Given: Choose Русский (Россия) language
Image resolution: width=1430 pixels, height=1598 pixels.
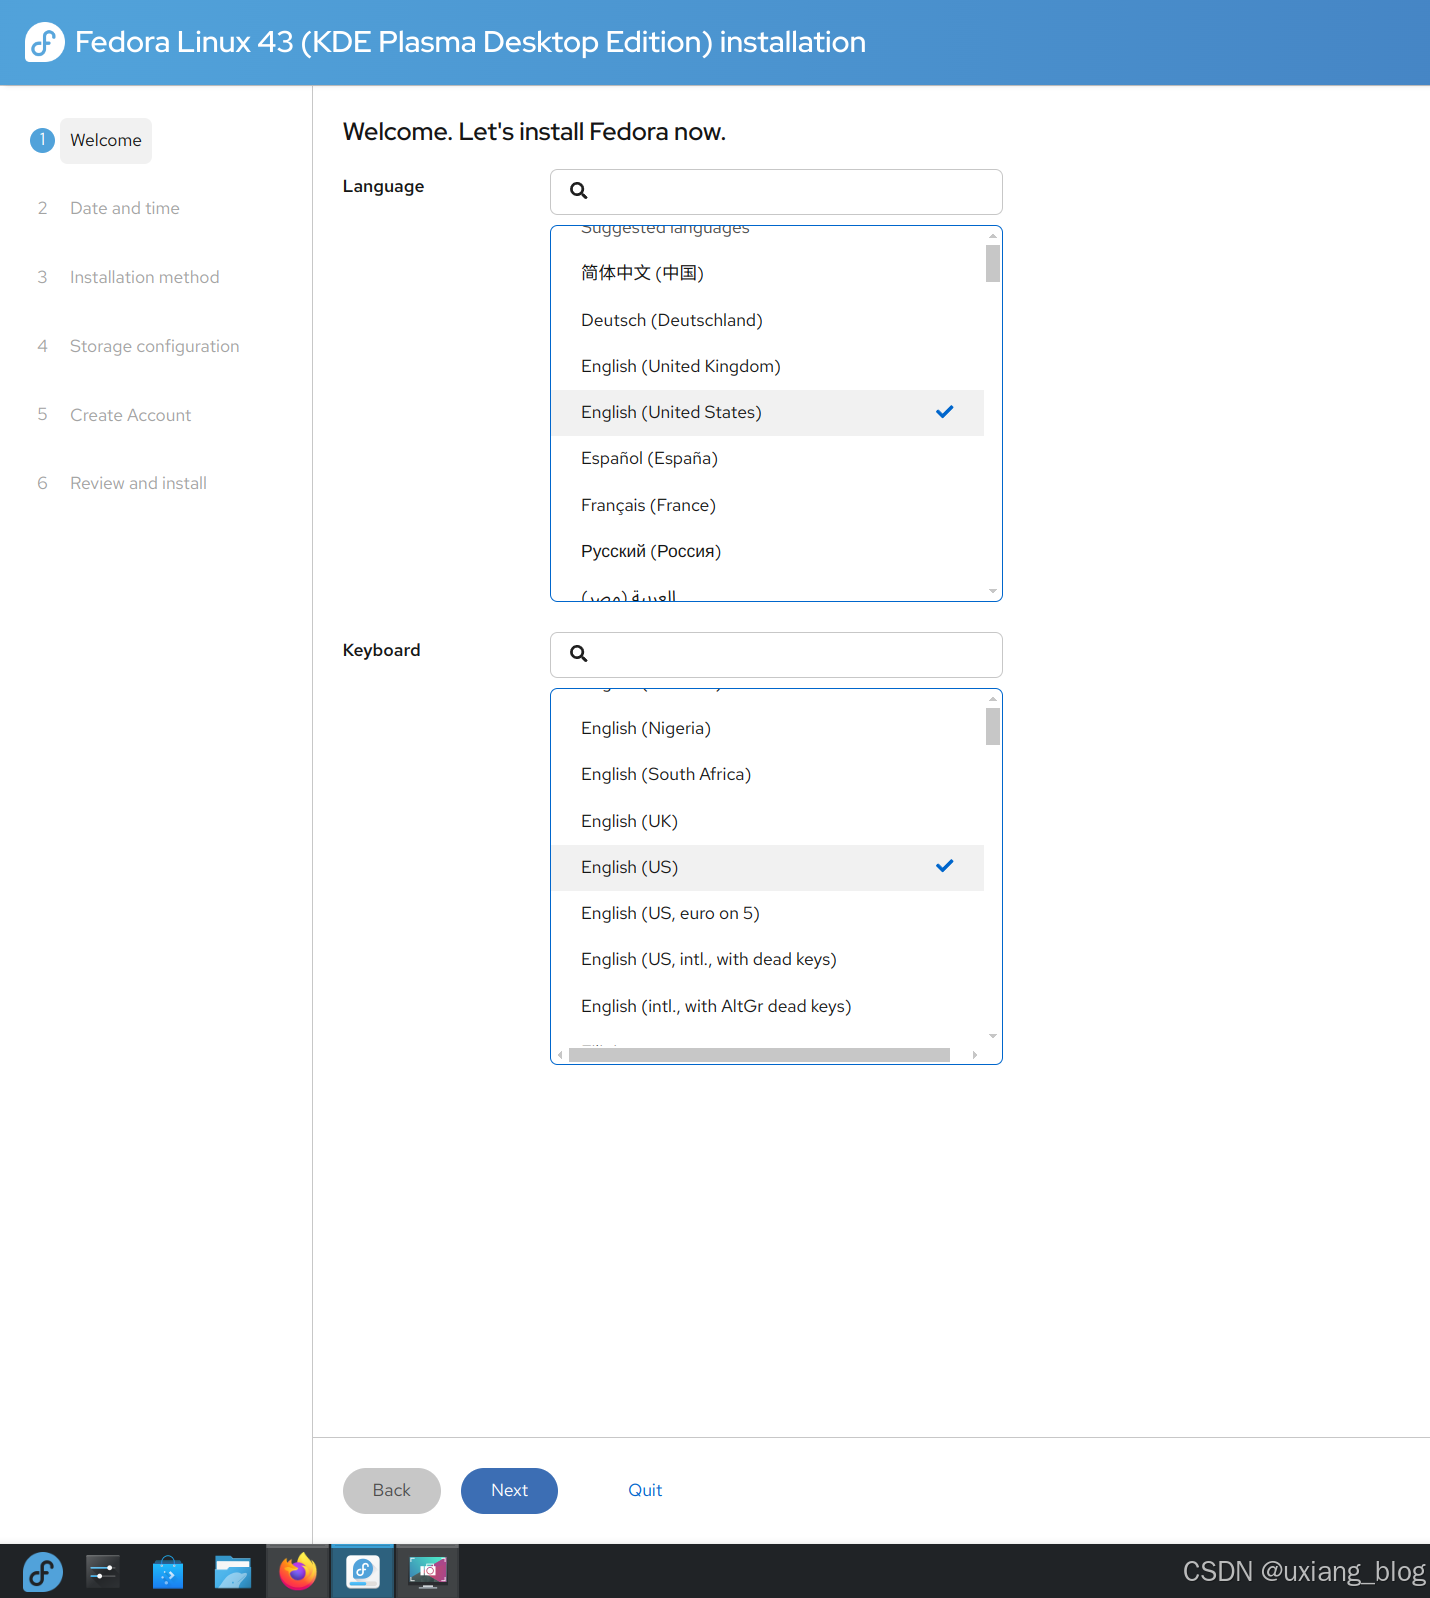Looking at the screenshot, I should click(x=767, y=551).
